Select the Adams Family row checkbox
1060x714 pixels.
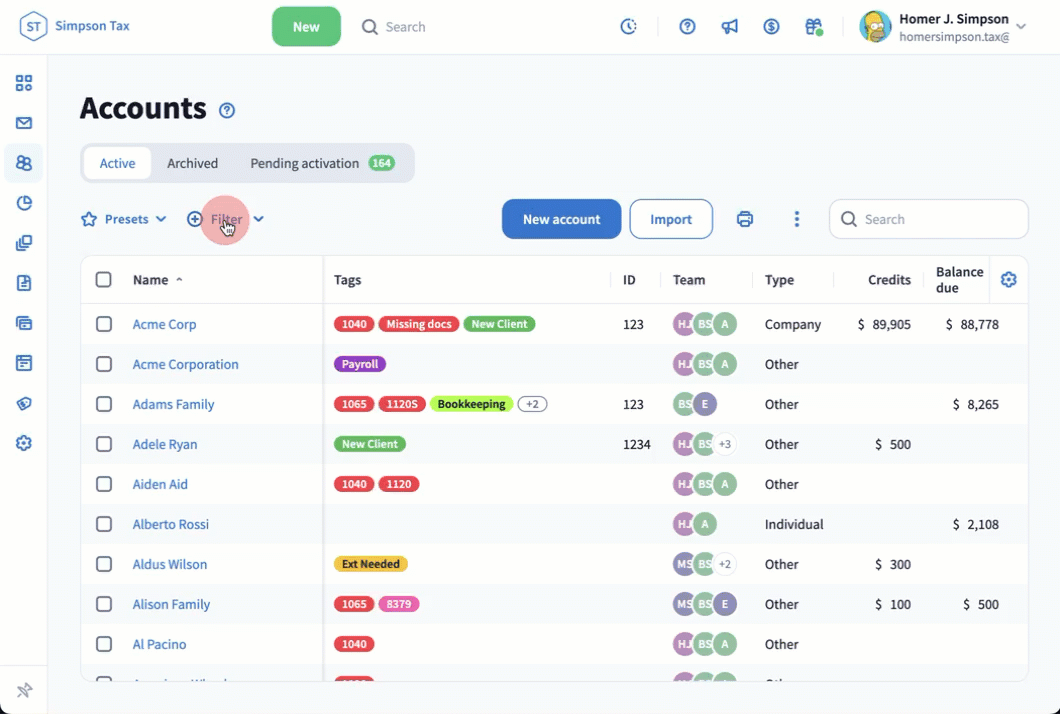click(104, 404)
